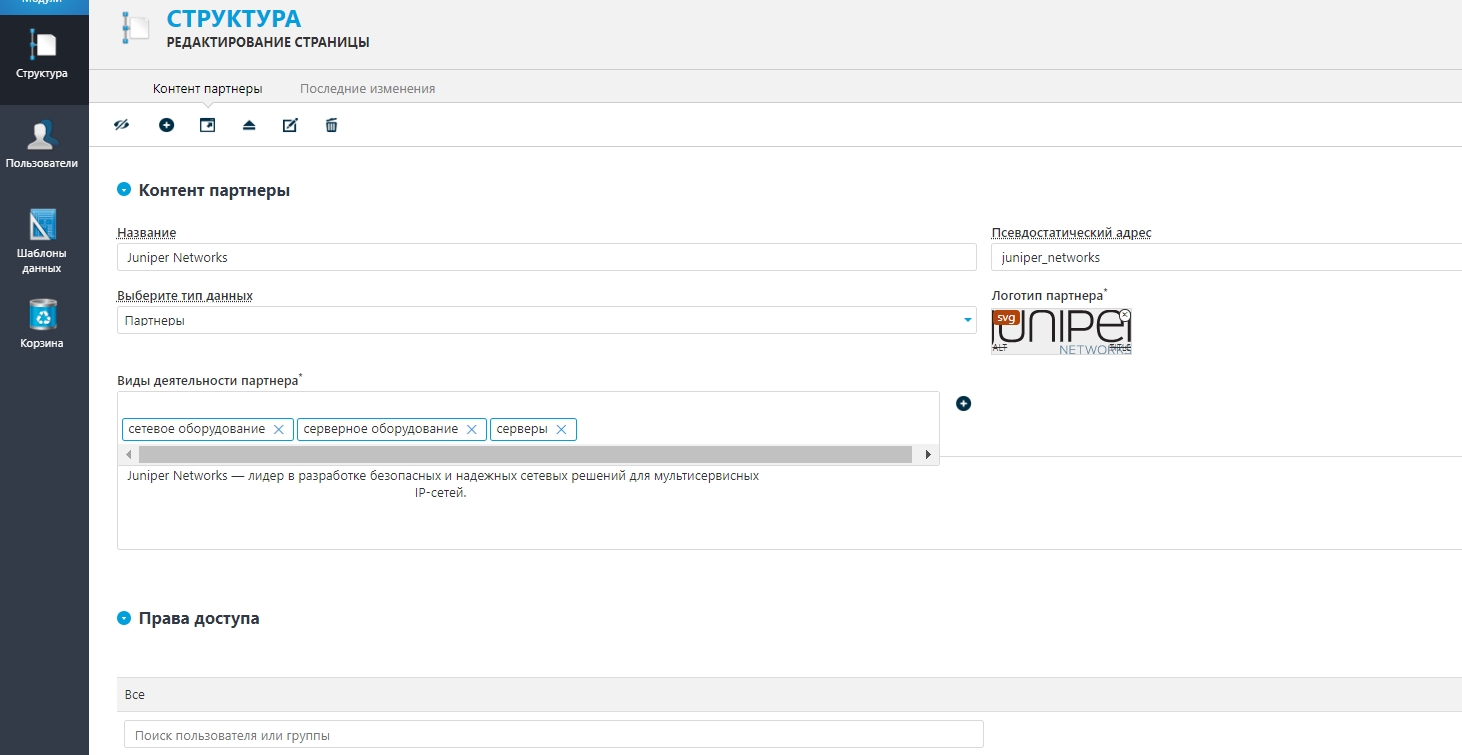Click the Название field label
The width and height of the screenshot is (1462, 755).
pyautogui.click(x=146, y=232)
